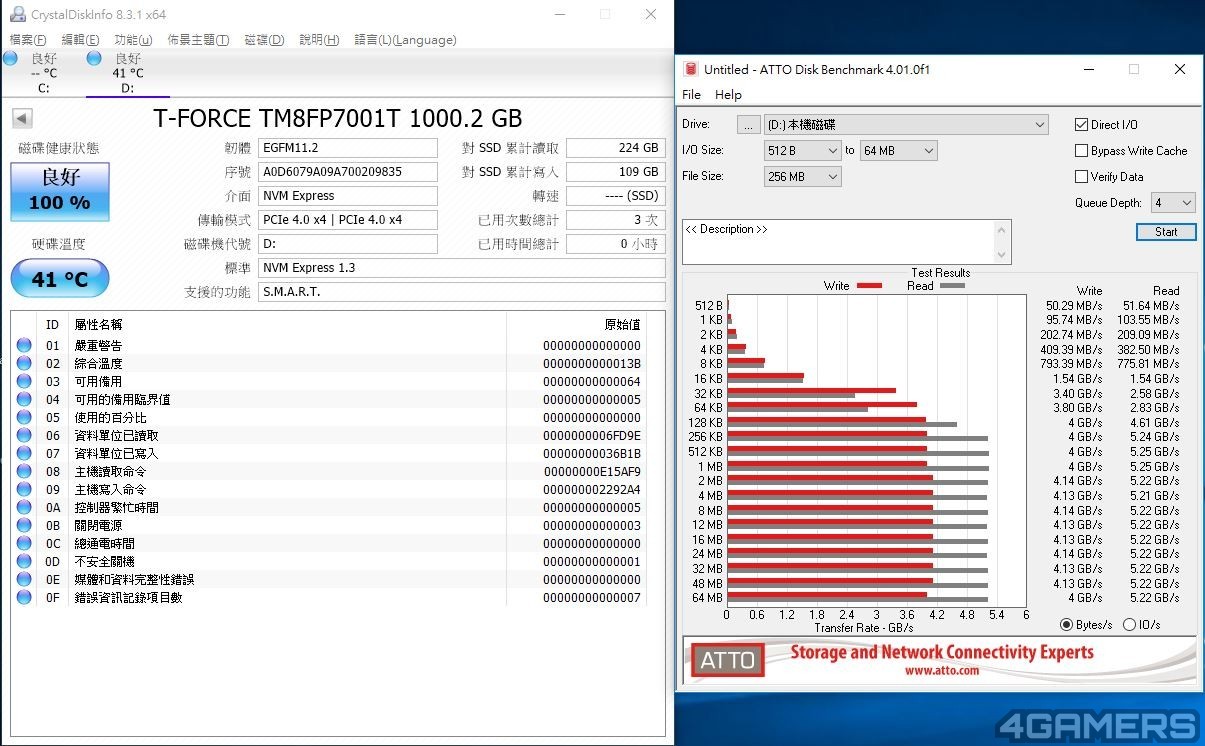The image size is (1205, 746).
Task: Click status orb for attribute 0A 控制器繁忙時間
Action: coord(24,508)
